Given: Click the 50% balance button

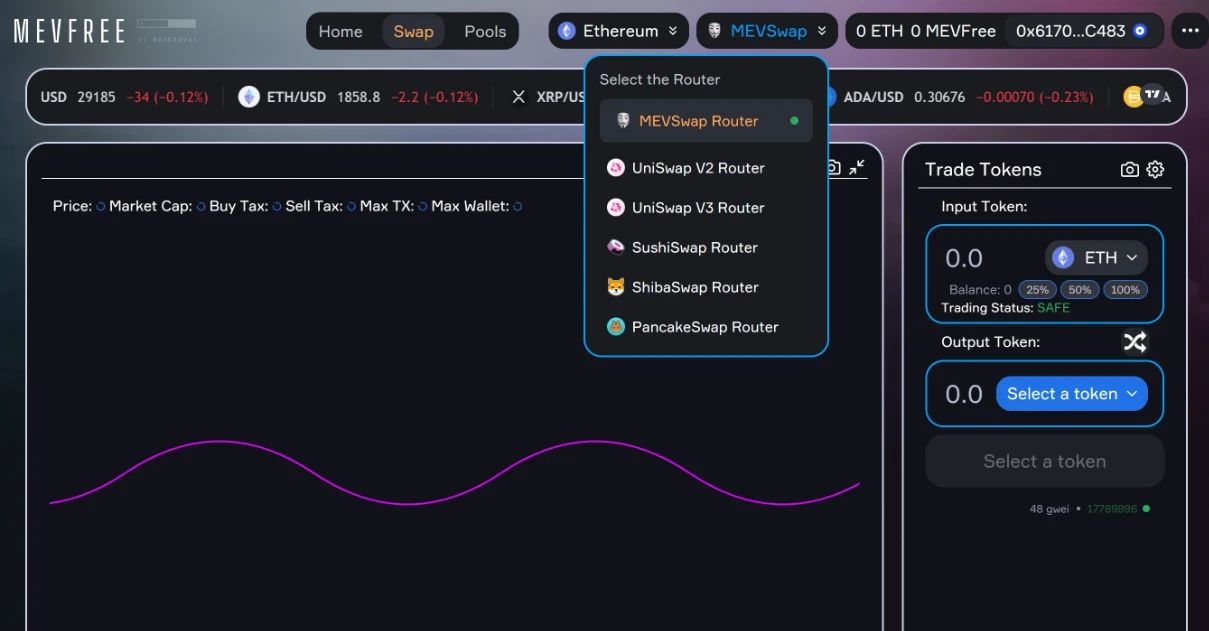Looking at the screenshot, I should tap(1079, 290).
